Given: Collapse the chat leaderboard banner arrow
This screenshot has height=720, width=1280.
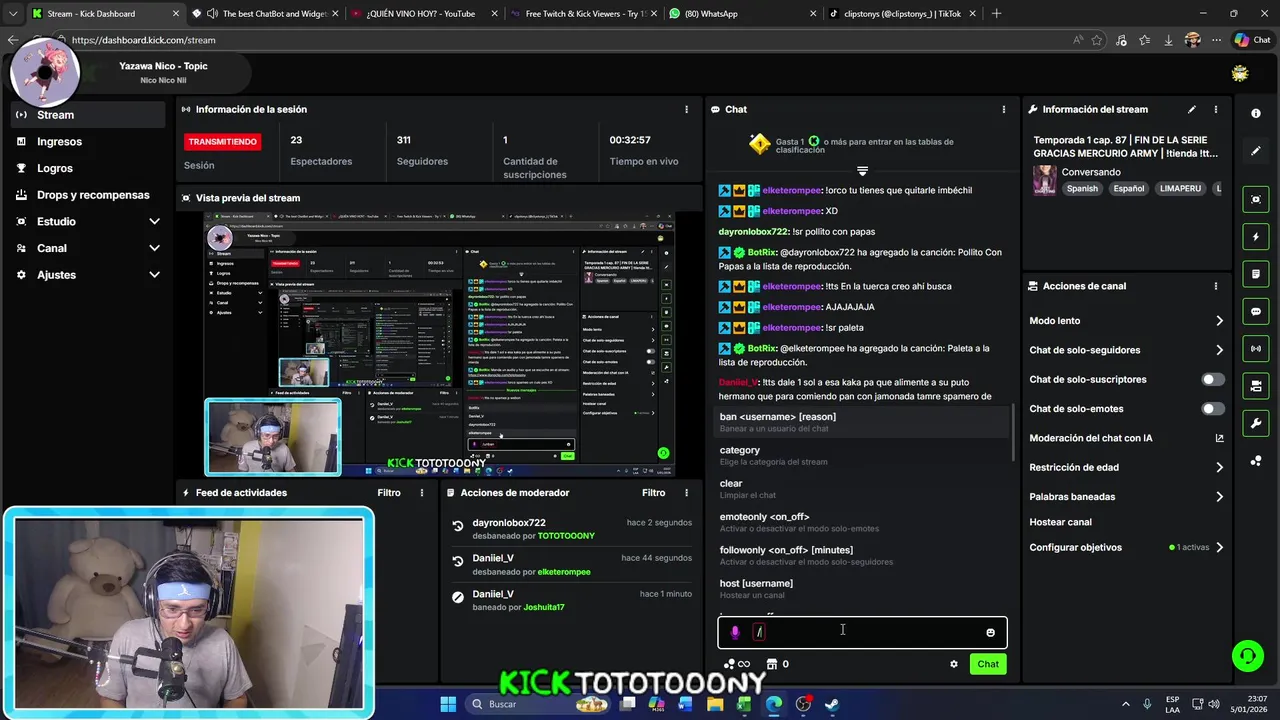Looking at the screenshot, I should [x=862, y=171].
